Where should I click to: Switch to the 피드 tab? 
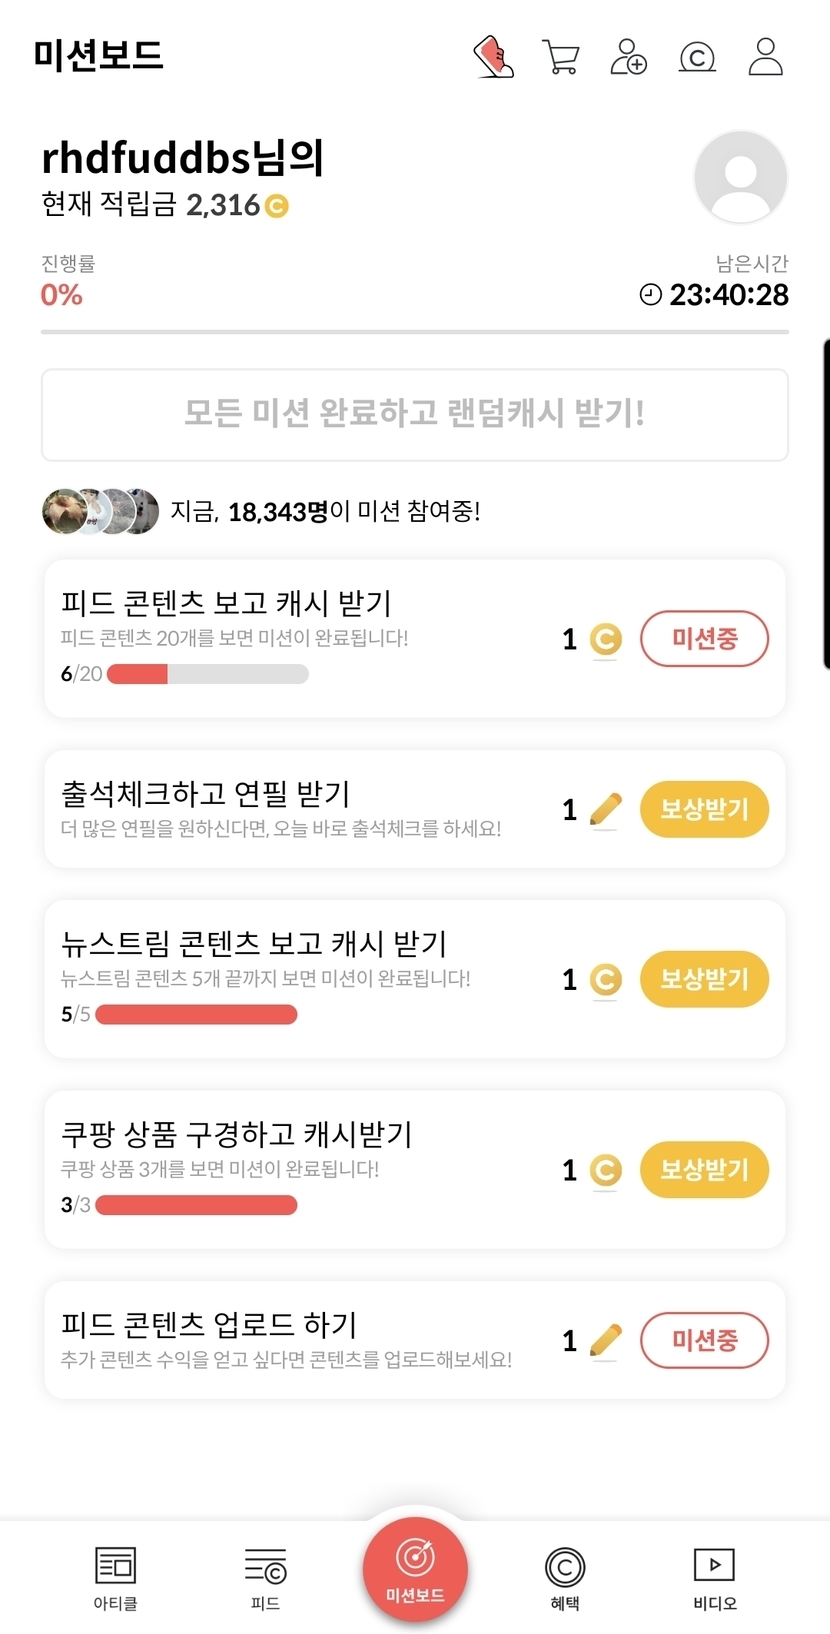coord(265,1577)
